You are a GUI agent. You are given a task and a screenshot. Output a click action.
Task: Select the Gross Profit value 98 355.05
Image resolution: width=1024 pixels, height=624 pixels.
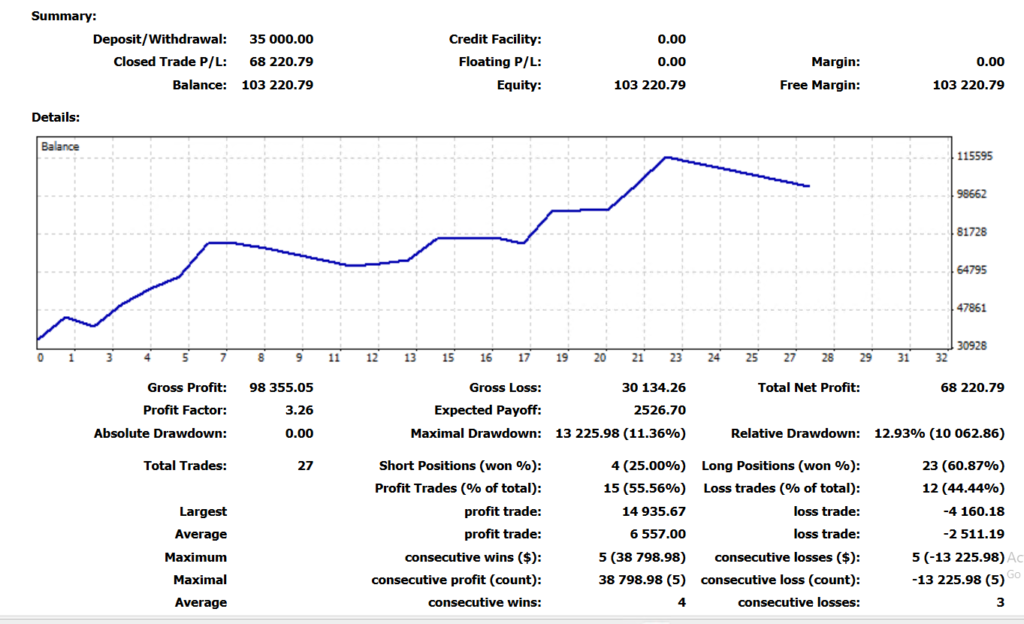pos(278,387)
